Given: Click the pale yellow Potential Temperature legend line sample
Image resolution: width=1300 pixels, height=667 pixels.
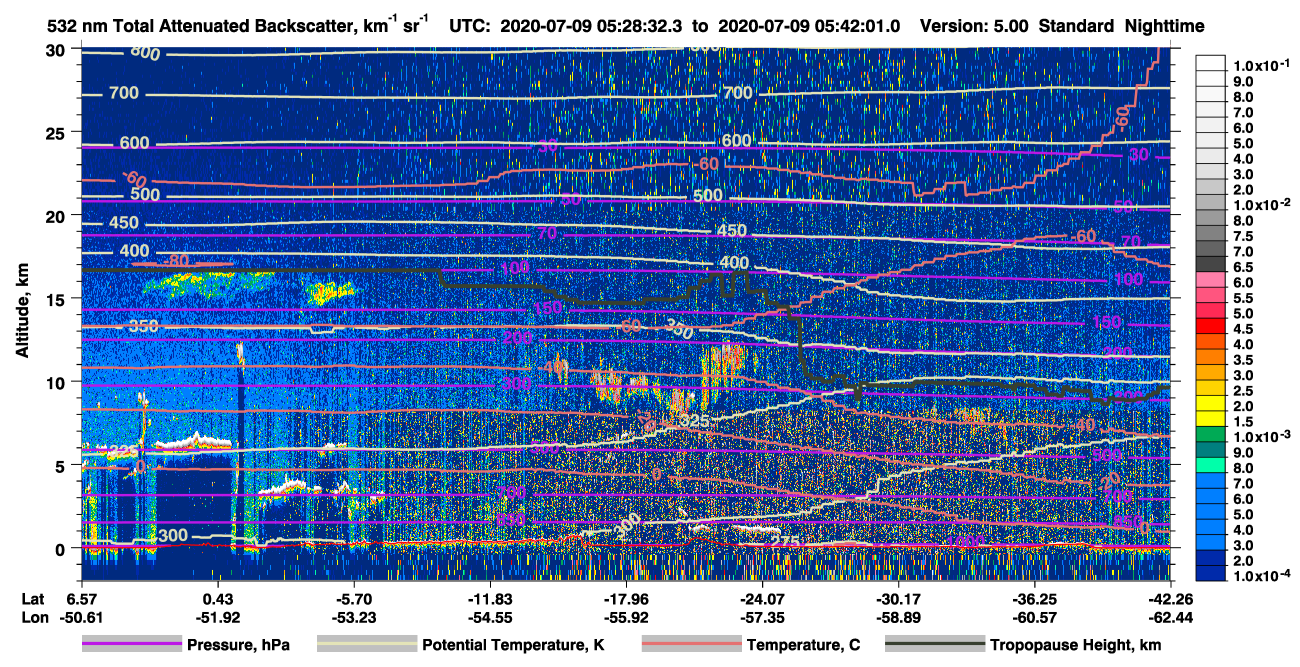Looking at the screenshot, I should point(366,645).
